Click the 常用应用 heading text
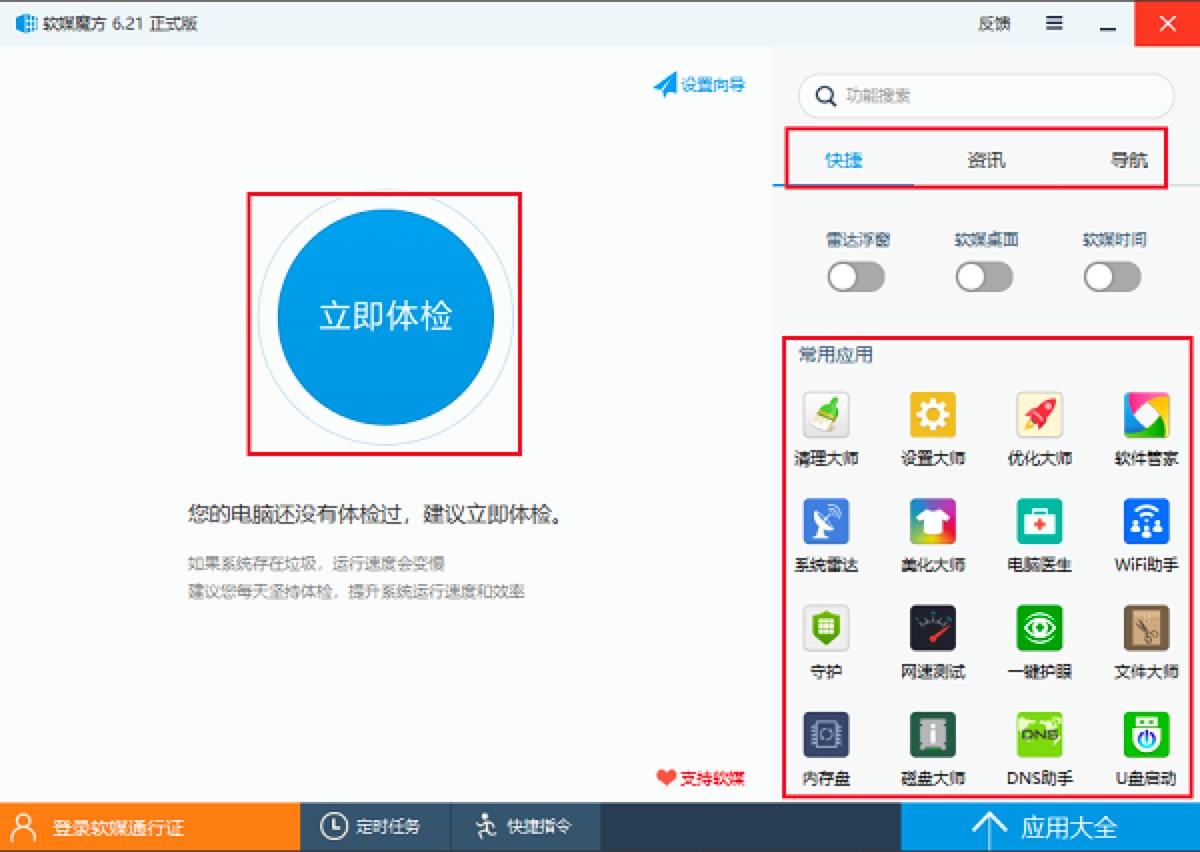The image size is (1200, 852). [x=836, y=355]
